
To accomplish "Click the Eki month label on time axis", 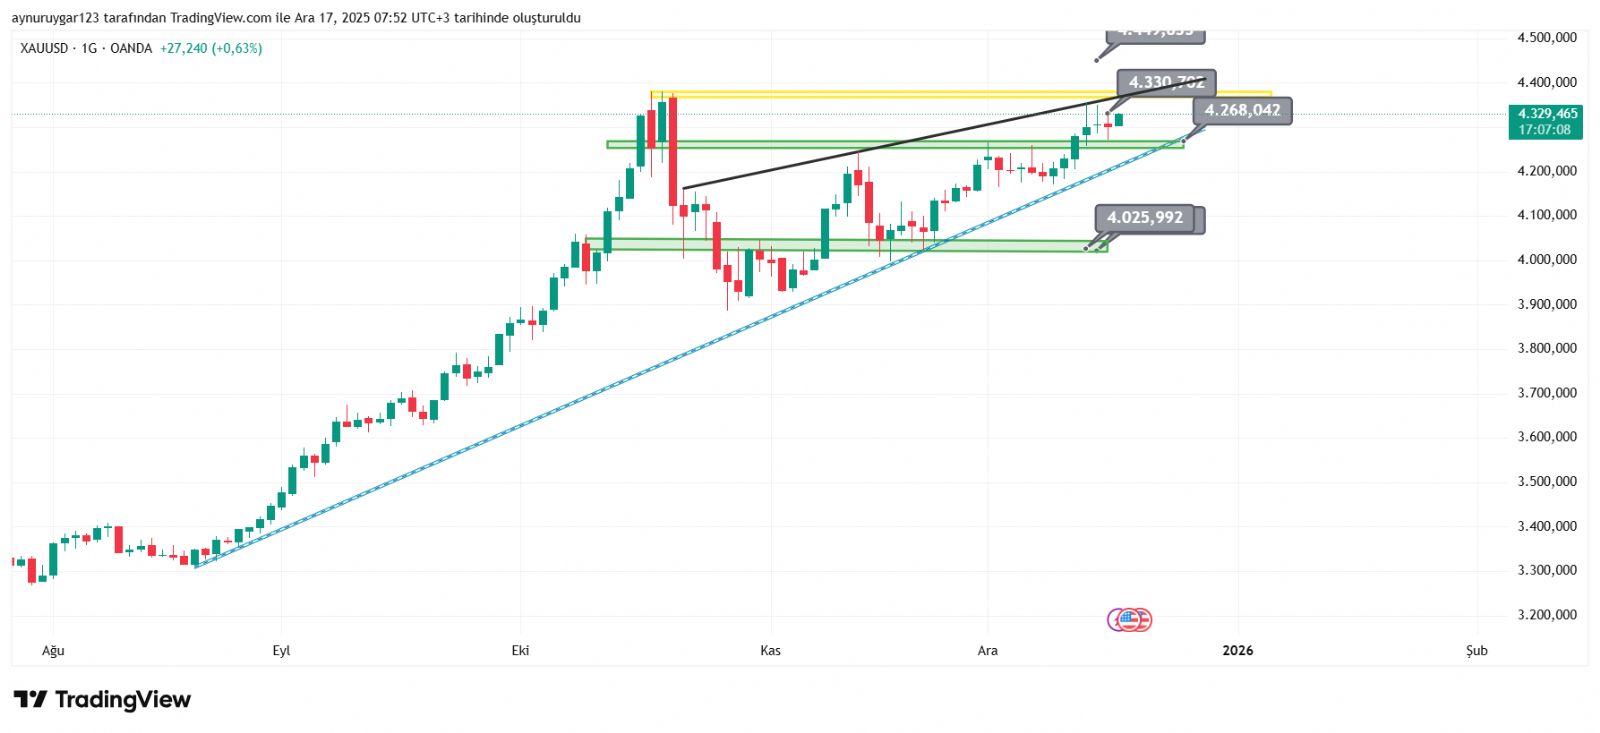I will [520, 650].
